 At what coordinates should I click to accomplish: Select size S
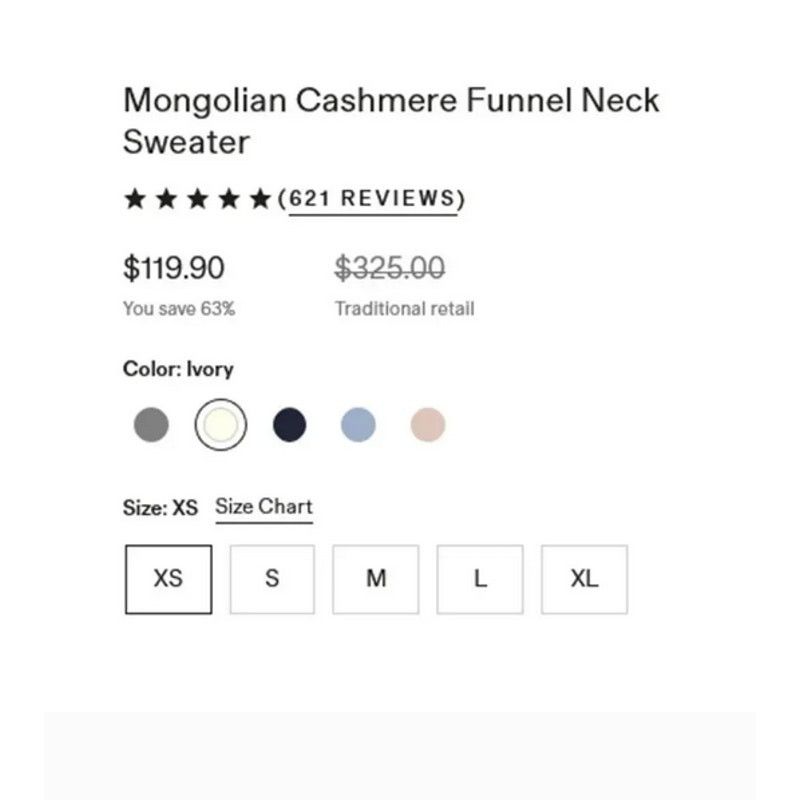[272, 579]
